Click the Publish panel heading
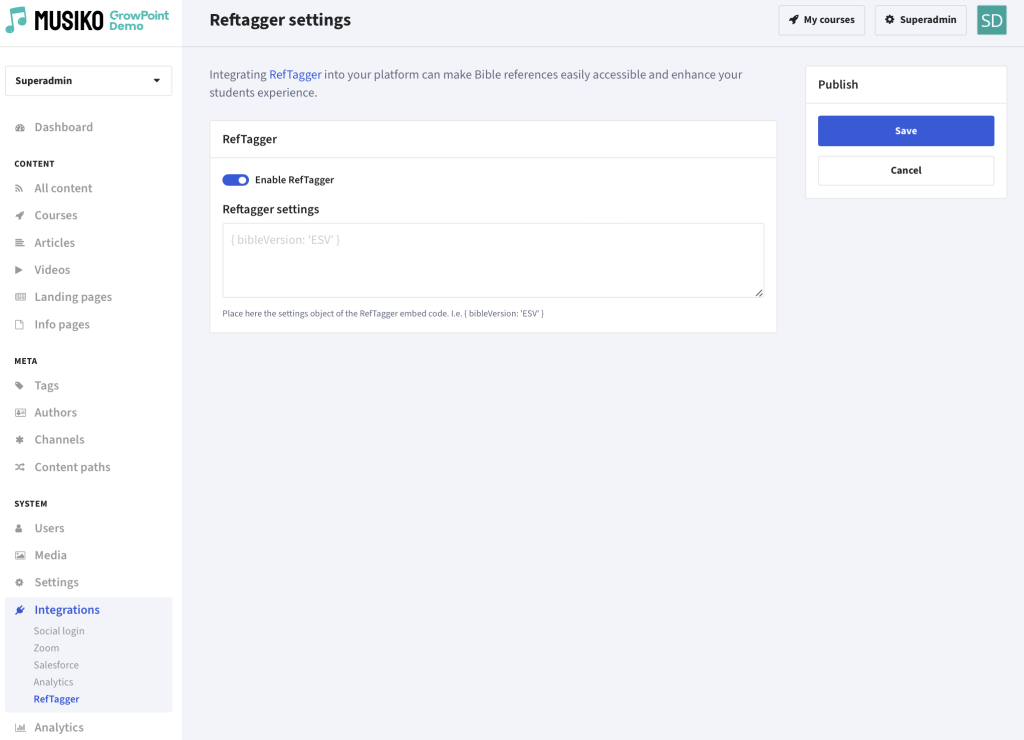The image size is (1024, 740). (x=838, y=84)
